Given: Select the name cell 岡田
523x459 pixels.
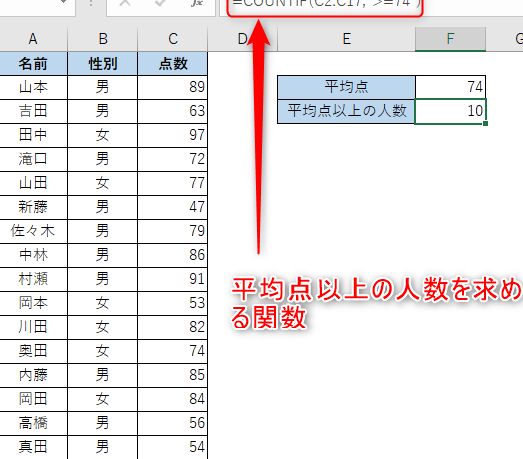Looking at the screenshot, I should pos(33,400).
